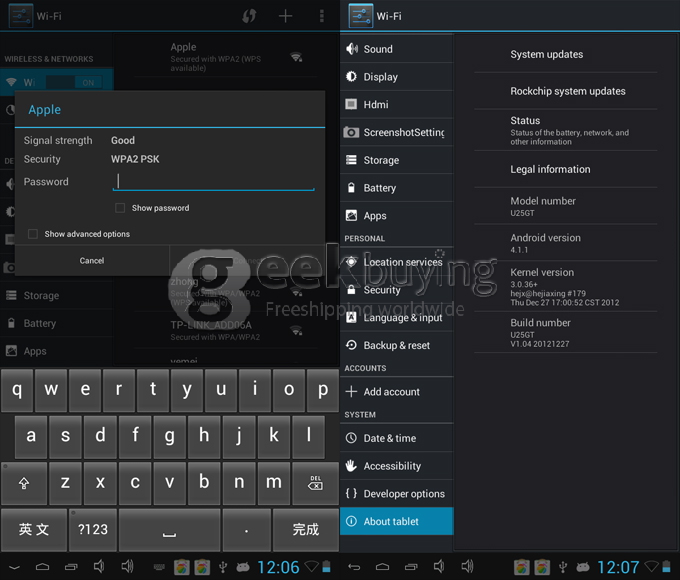The height and width of the screenshot is (580, 680).
Task: Click into the Password input field
Action: tap(214, 181)
